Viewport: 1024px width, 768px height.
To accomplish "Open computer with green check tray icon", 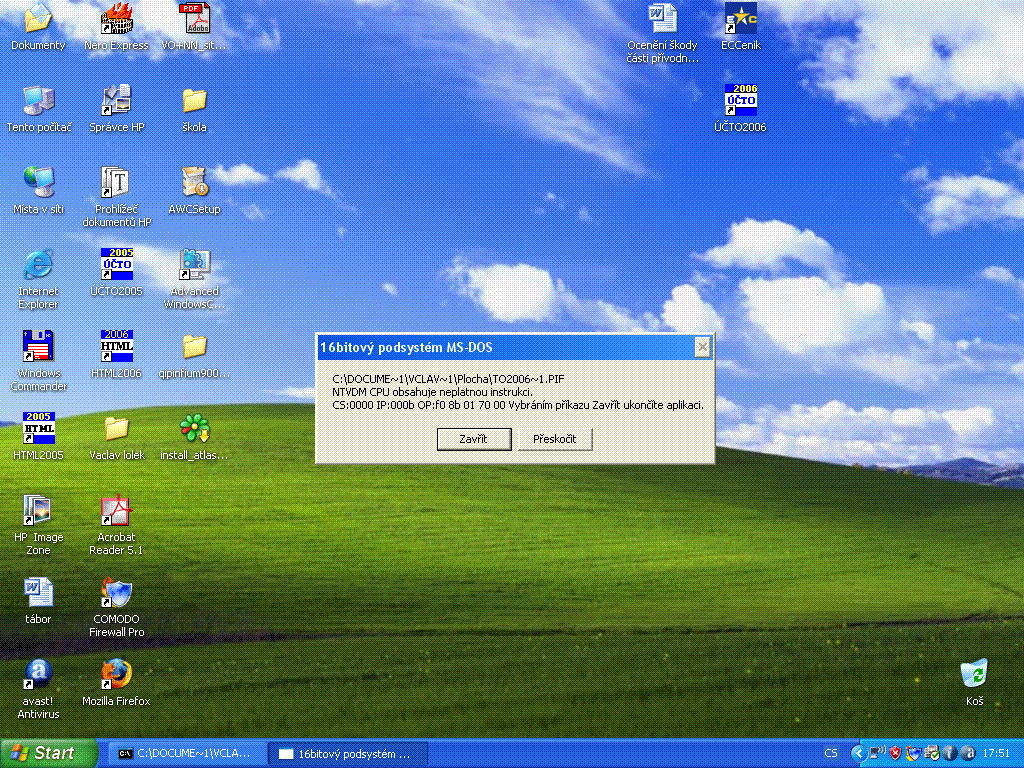I will [931, 753].
